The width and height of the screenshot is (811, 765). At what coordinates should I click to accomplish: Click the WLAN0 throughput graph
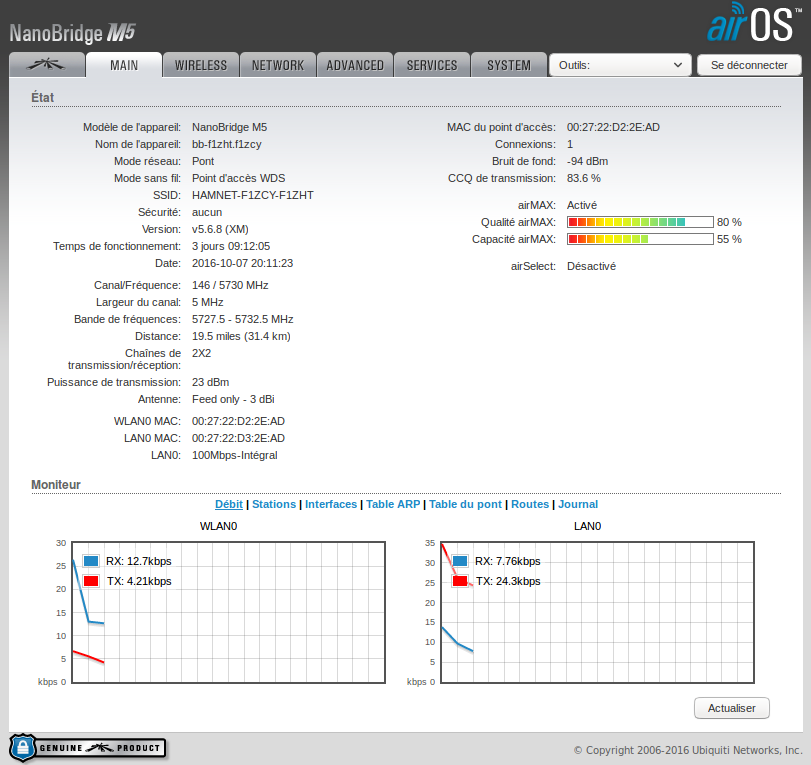(229, 612)
